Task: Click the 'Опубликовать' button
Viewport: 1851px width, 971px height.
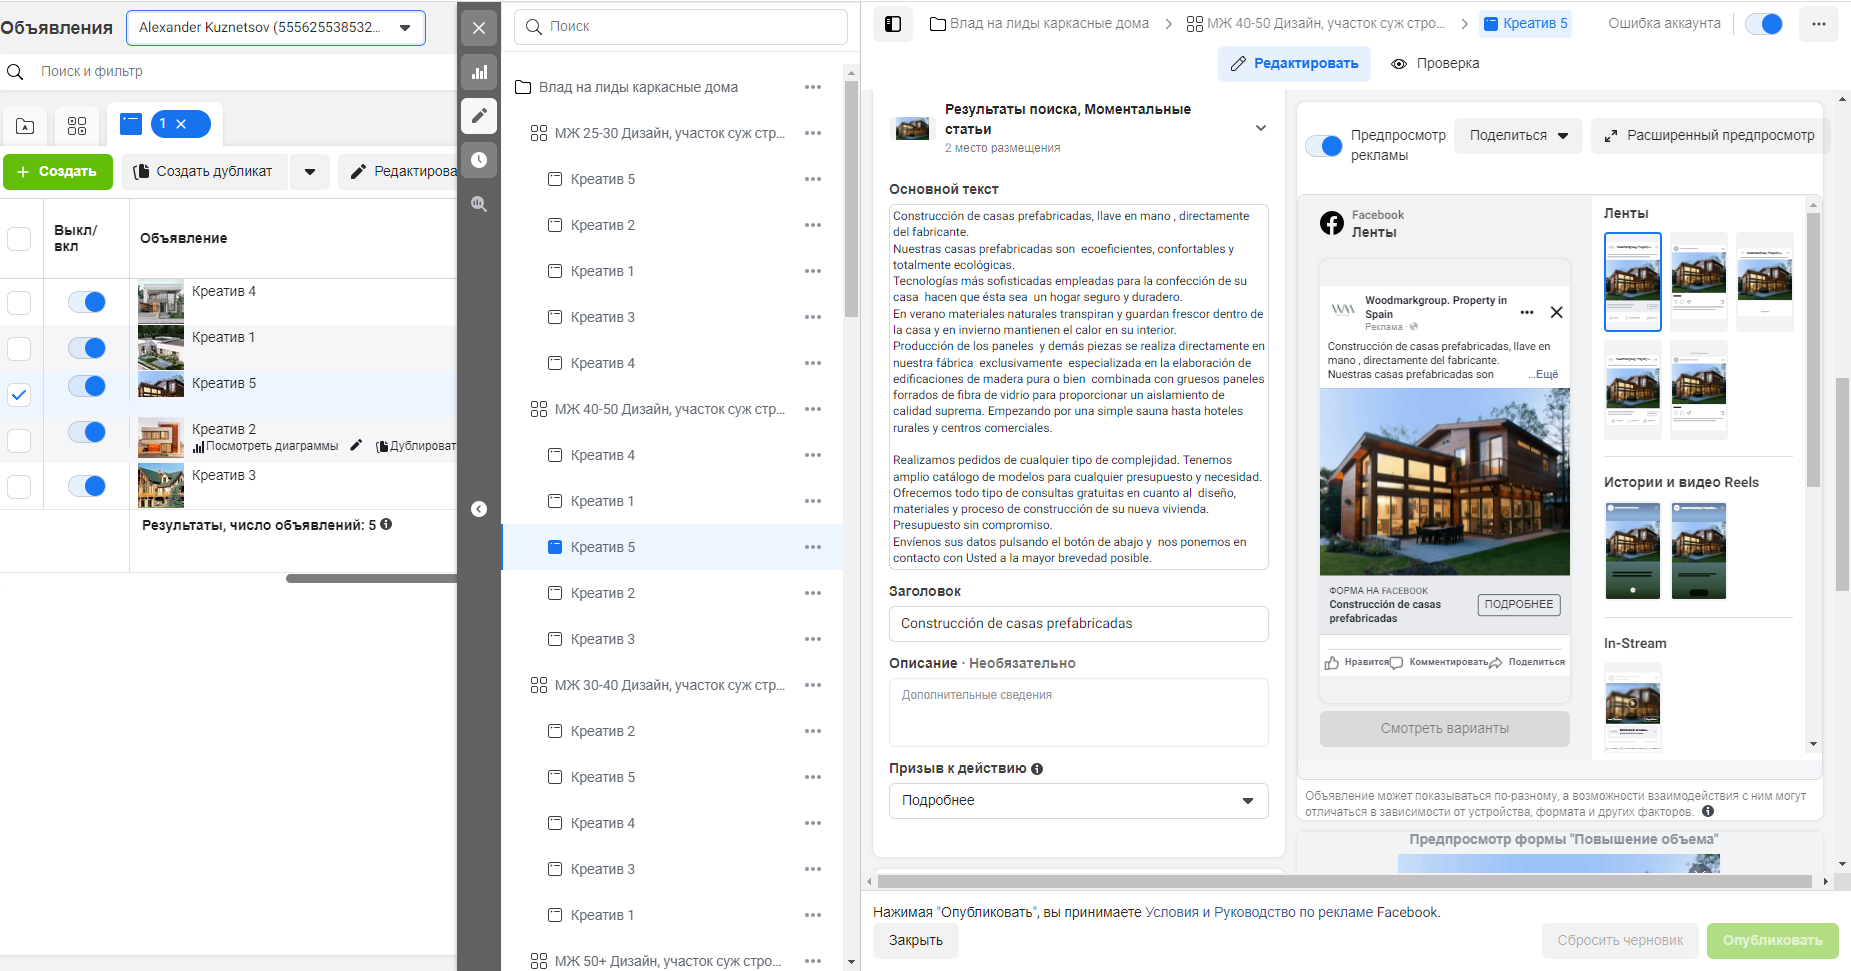Action: click(x=1773, y=941)
